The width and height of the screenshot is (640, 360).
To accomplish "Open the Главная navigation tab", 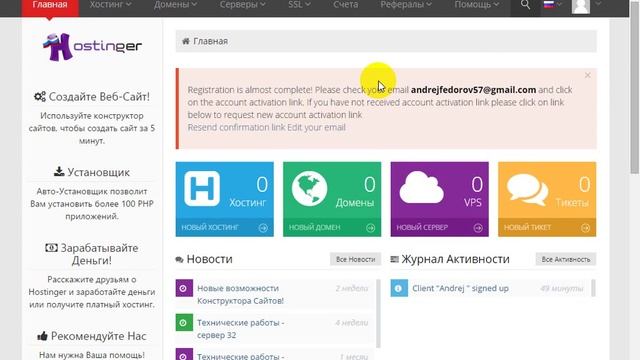I will pyautogui.click(x=50, y=6).
